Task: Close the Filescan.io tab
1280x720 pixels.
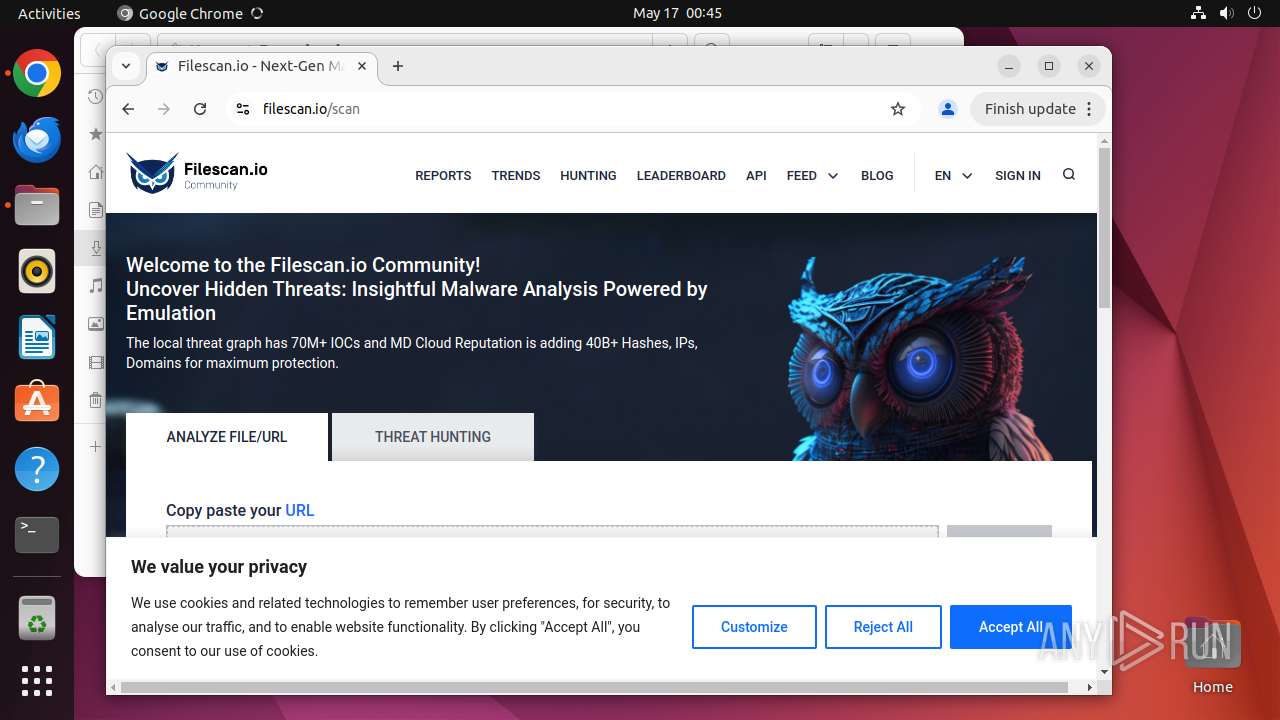Action: click(x=362, y=66)
